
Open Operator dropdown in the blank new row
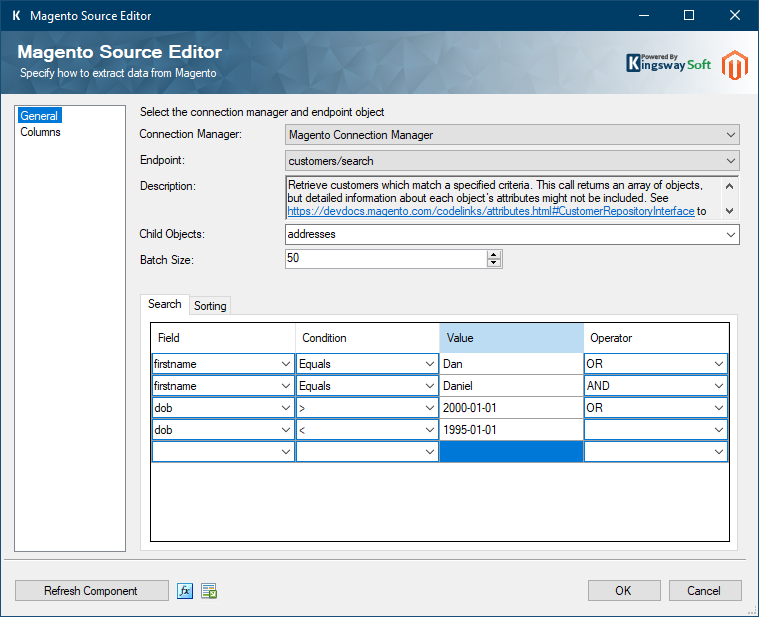coord(718,452)
